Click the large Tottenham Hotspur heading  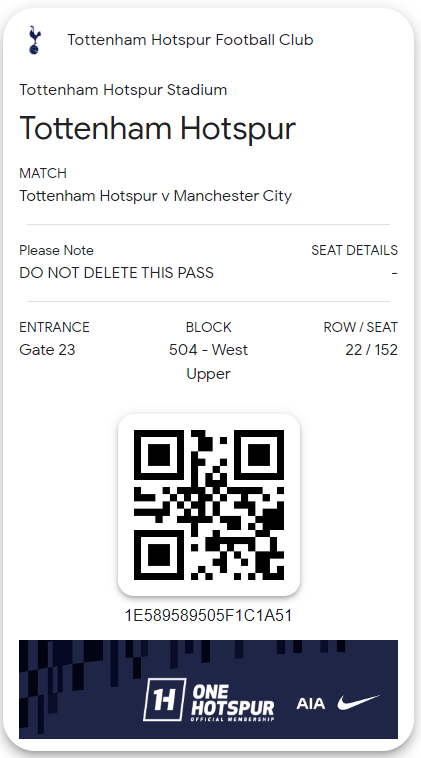click(x=158, y=128)
